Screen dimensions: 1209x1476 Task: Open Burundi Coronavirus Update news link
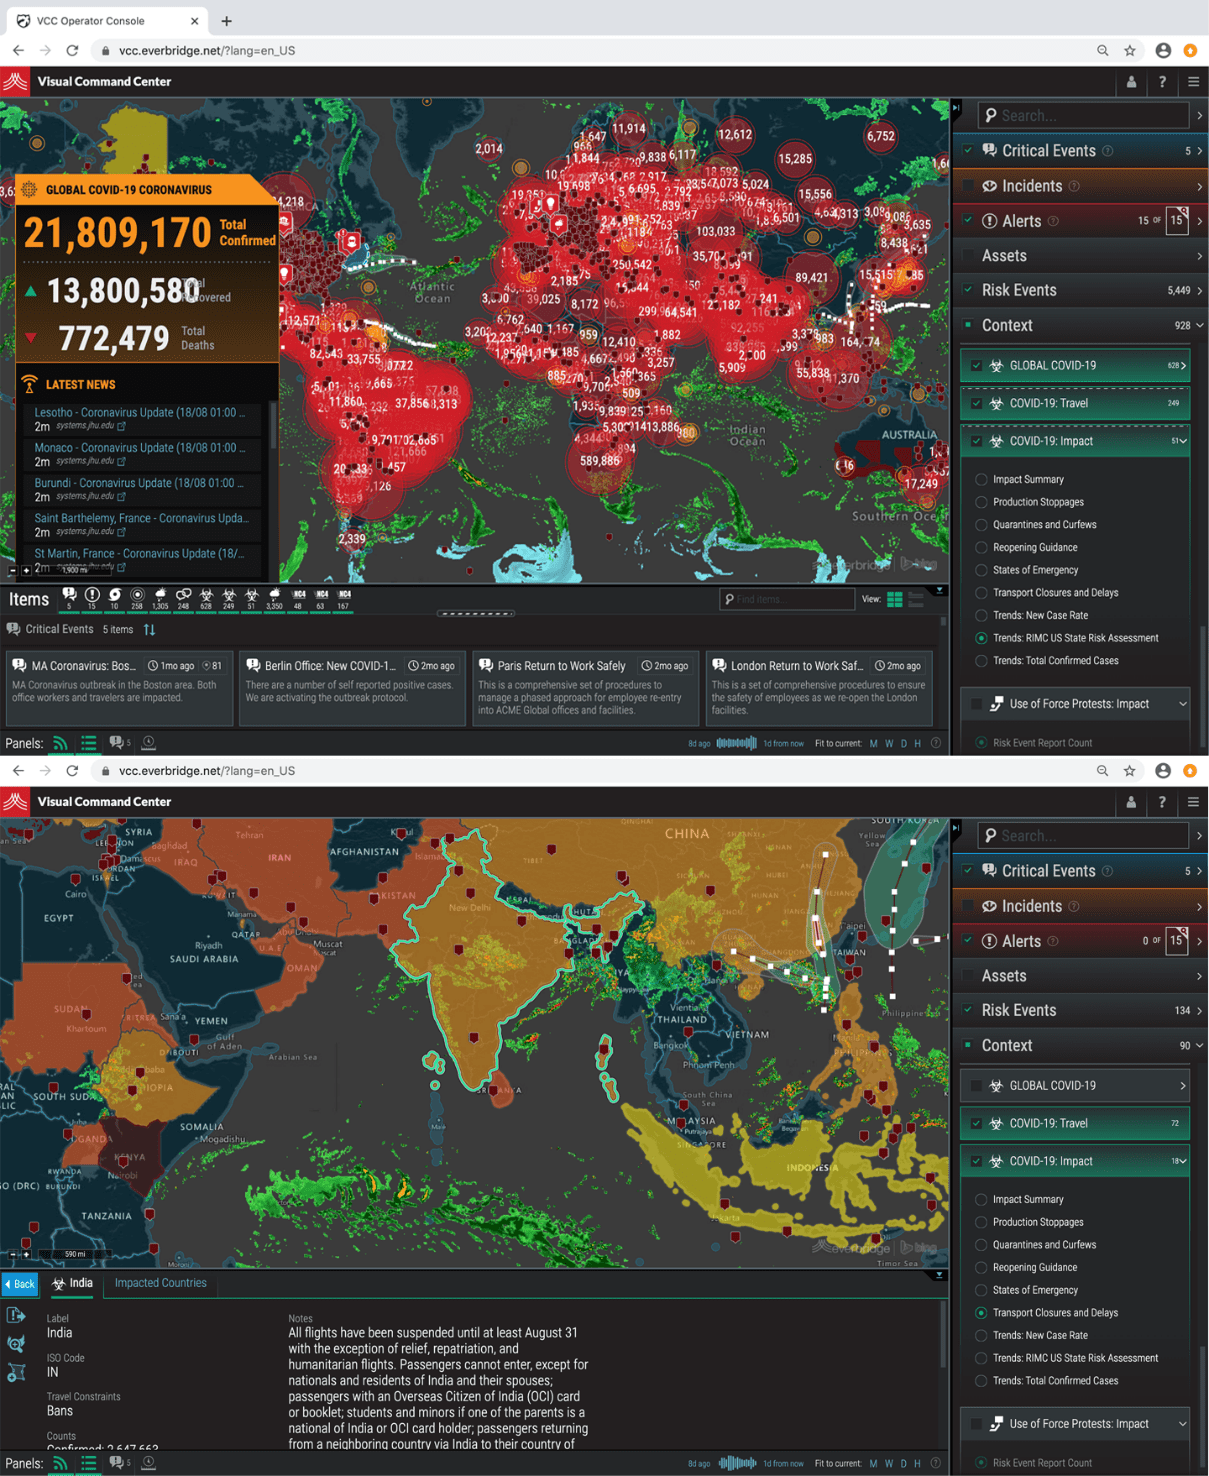click(140, 483)
